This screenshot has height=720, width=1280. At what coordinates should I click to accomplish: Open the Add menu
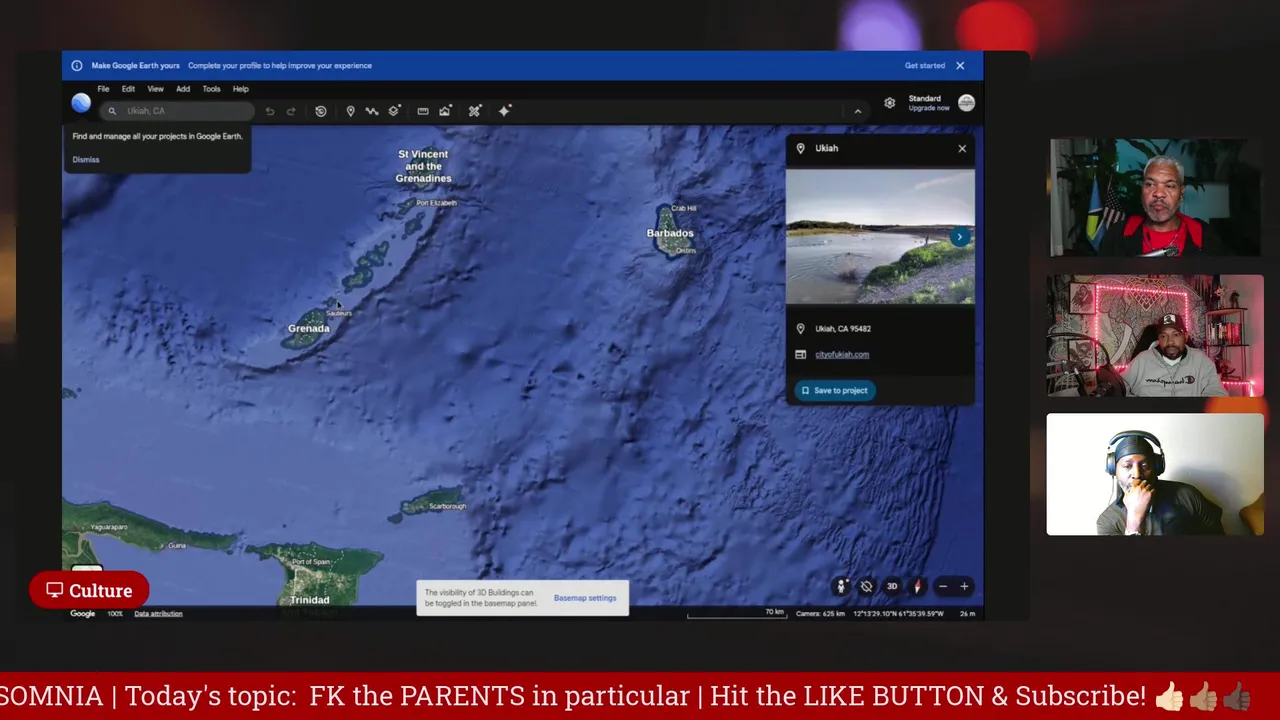pos(183,89)
